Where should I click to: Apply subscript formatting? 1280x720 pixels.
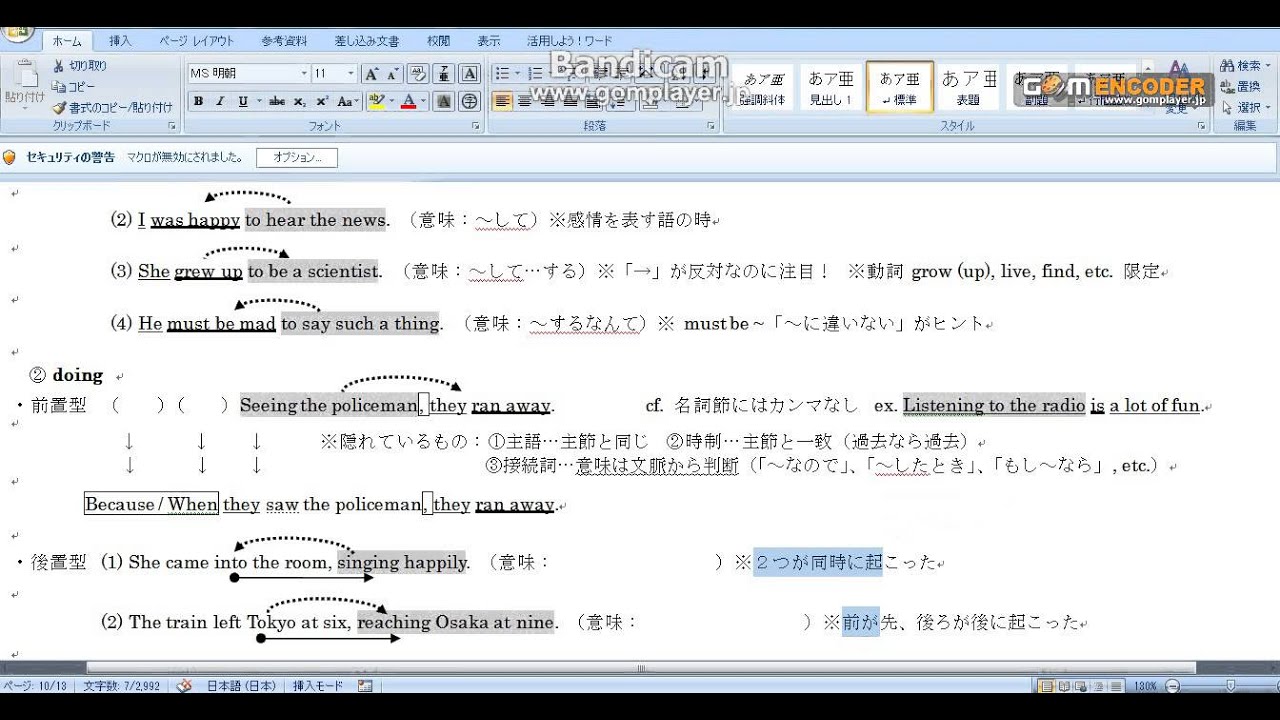299,102
